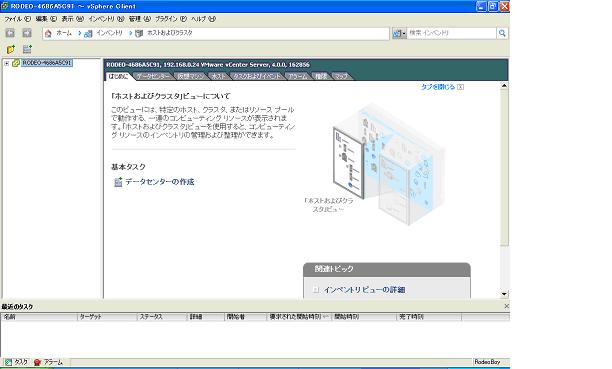Open the 表示 menu
612x369 pixels.
[x=73, y=19]
